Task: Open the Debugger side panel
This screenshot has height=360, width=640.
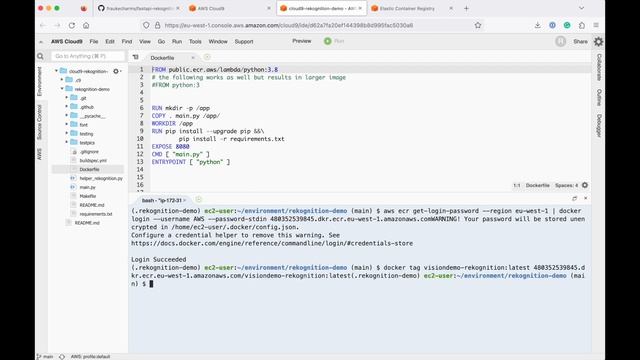Action: [x=599, y=126]
